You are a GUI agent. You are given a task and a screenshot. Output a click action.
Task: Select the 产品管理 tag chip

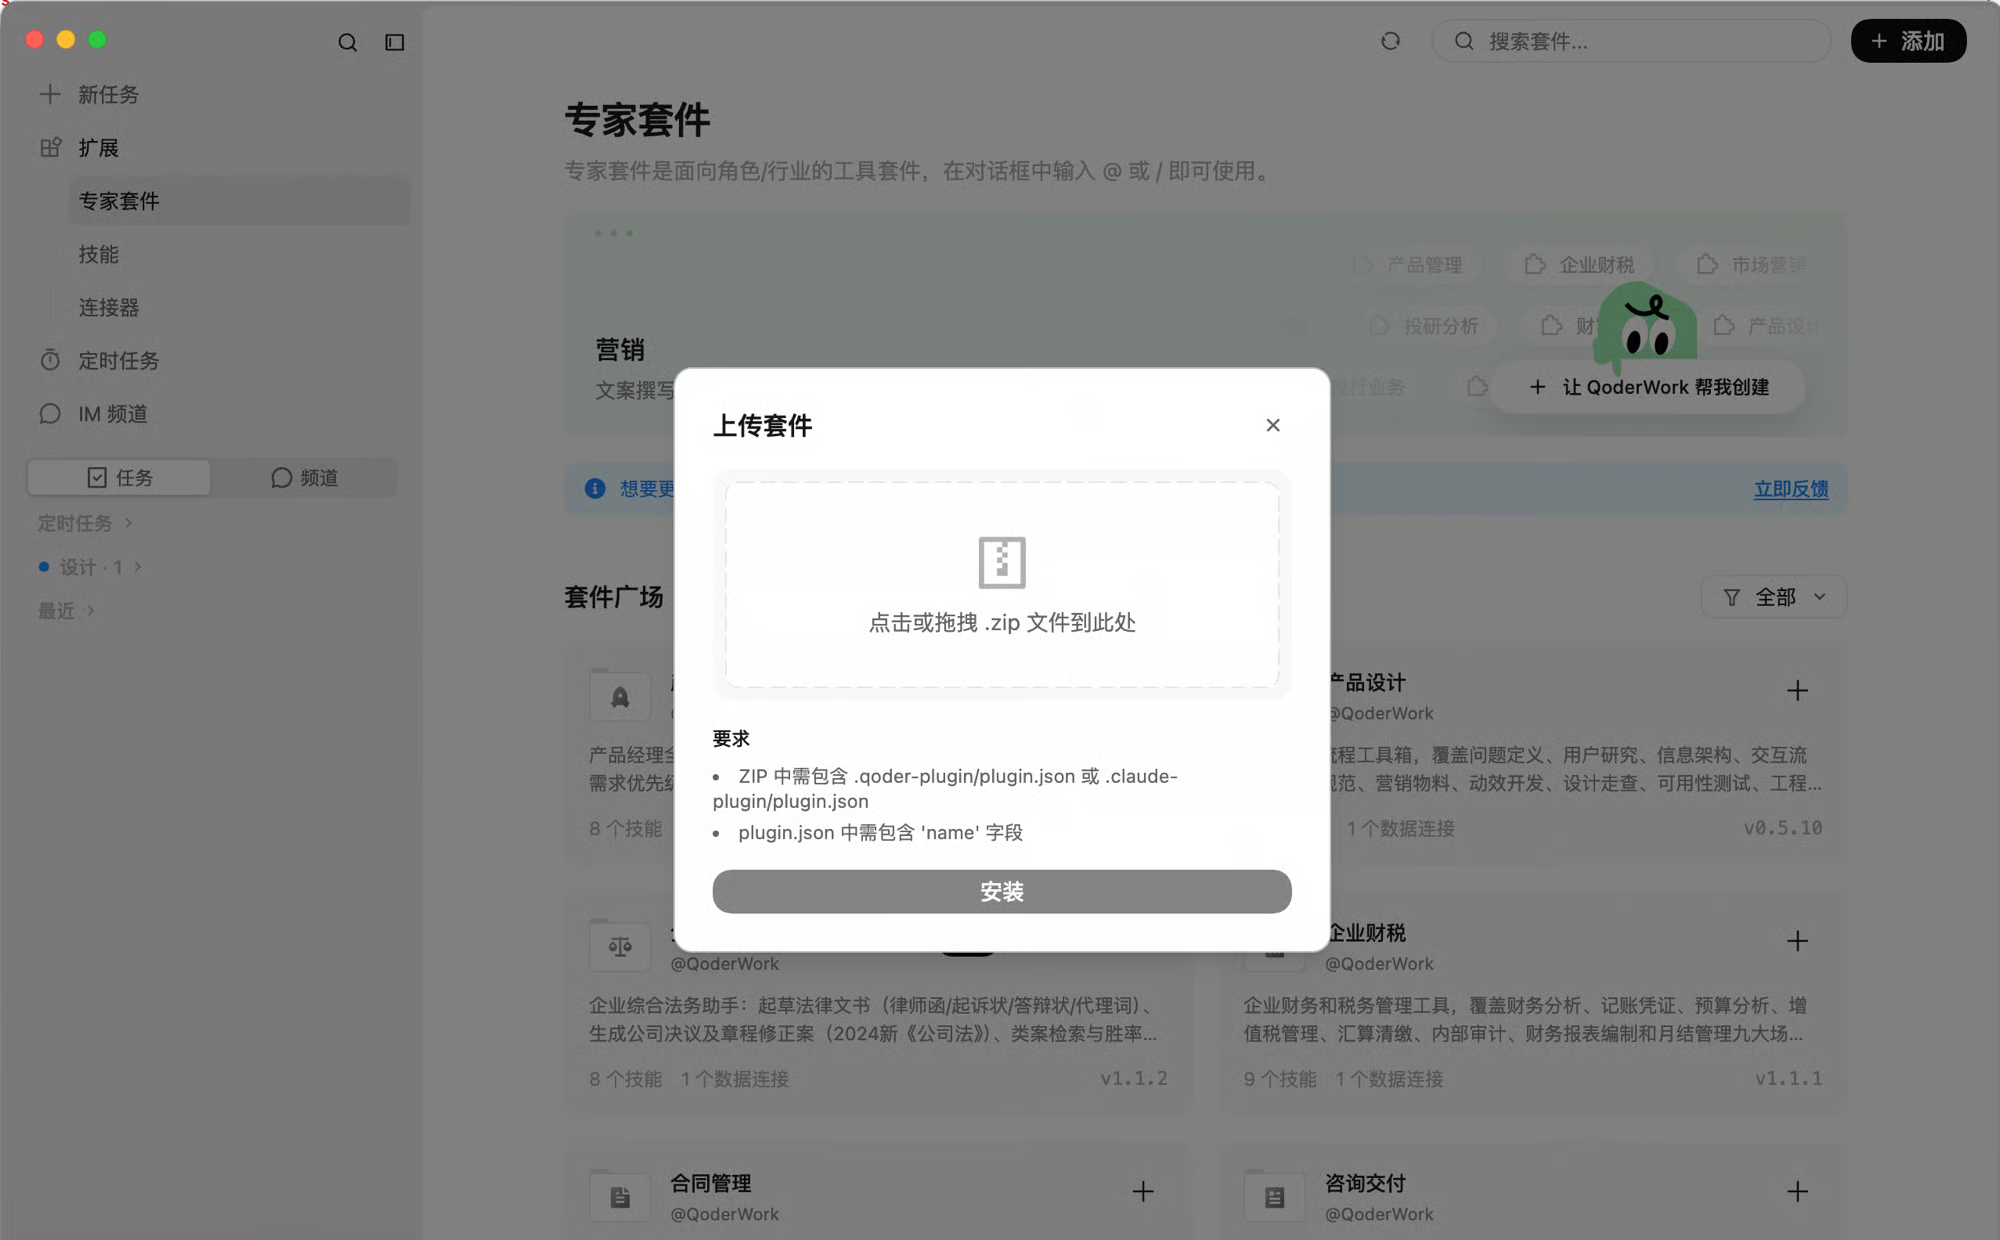point(1408,264)
